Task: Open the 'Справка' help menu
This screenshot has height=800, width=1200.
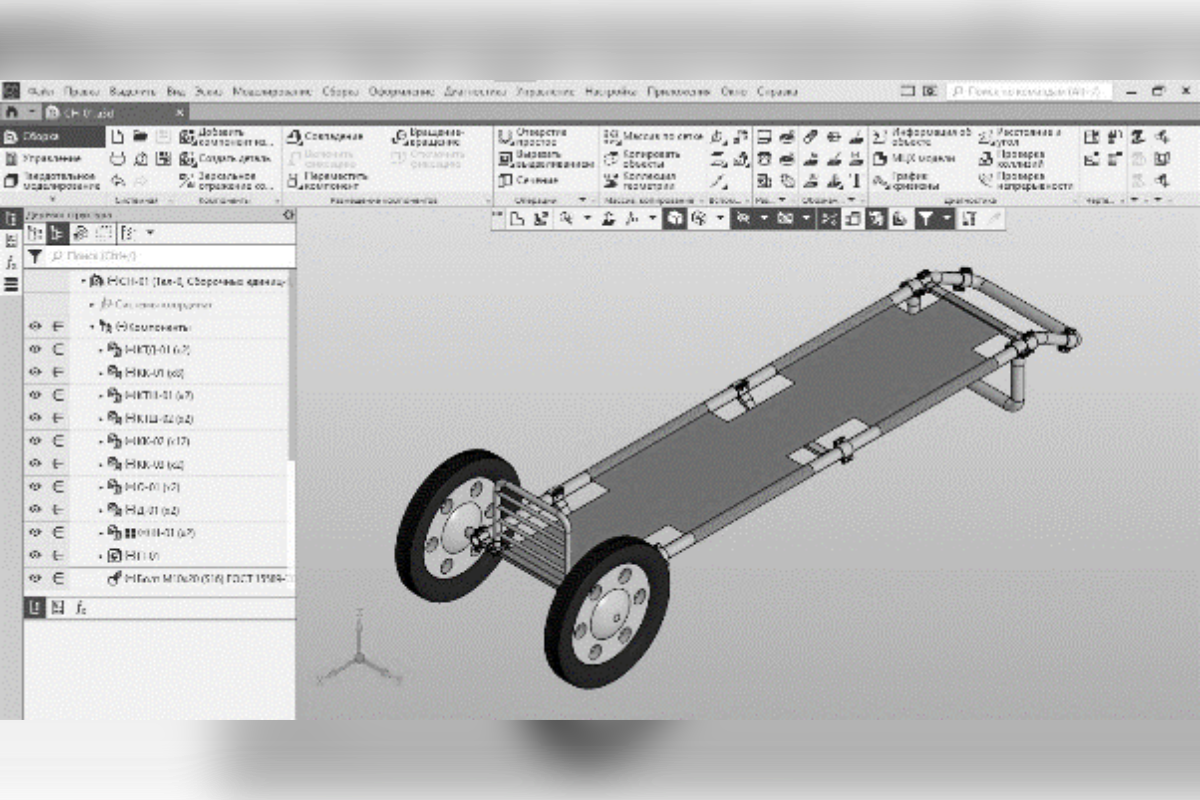Action: [x=777, y=92]
